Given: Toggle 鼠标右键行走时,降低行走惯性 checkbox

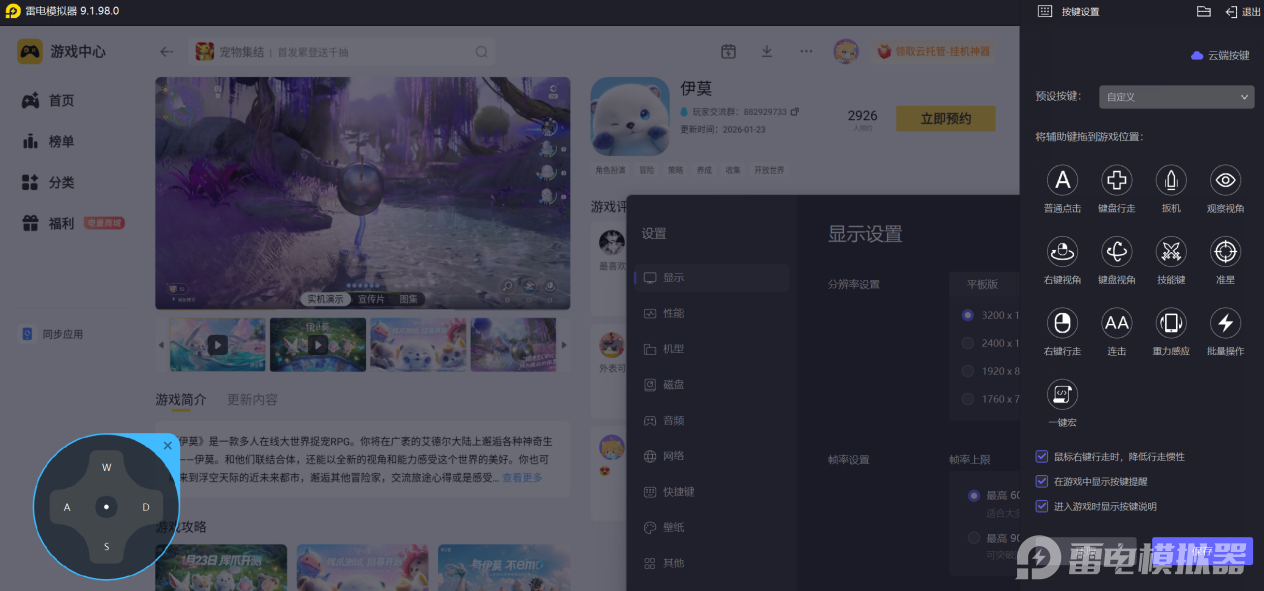Looking at the screenshot, I should point(1042,456).
